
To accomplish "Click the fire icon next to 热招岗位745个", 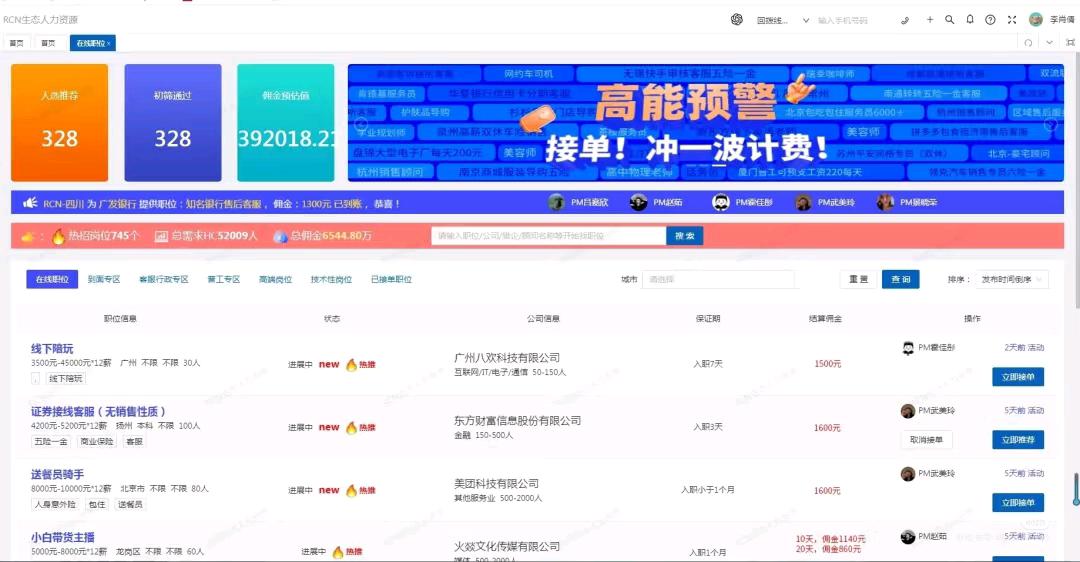I will (x=59, y=236).
